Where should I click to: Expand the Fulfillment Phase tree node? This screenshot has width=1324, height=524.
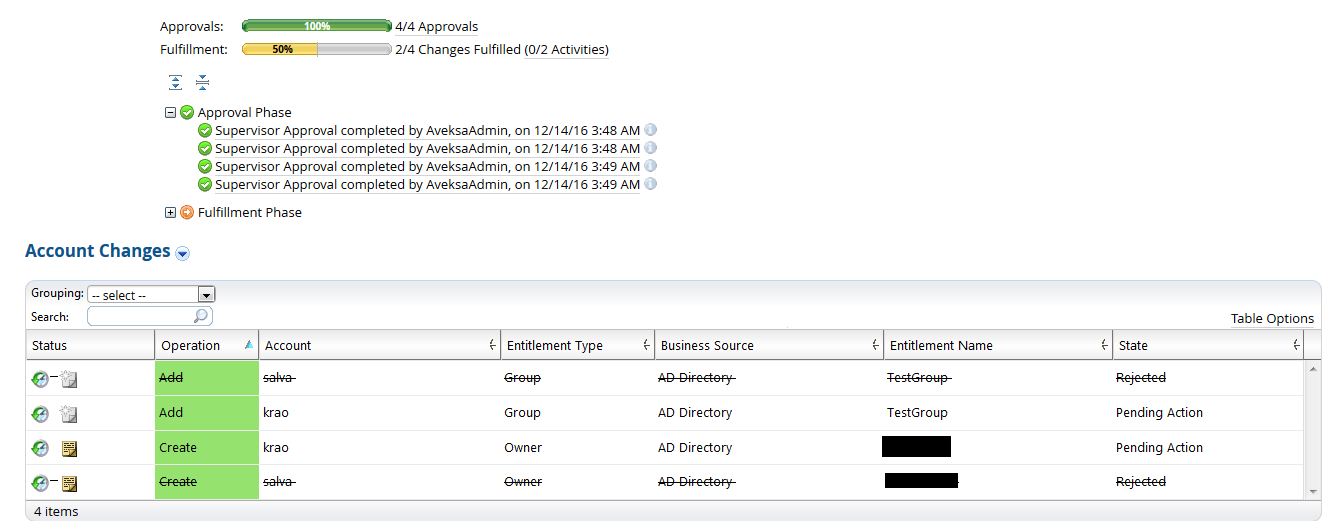171,212
